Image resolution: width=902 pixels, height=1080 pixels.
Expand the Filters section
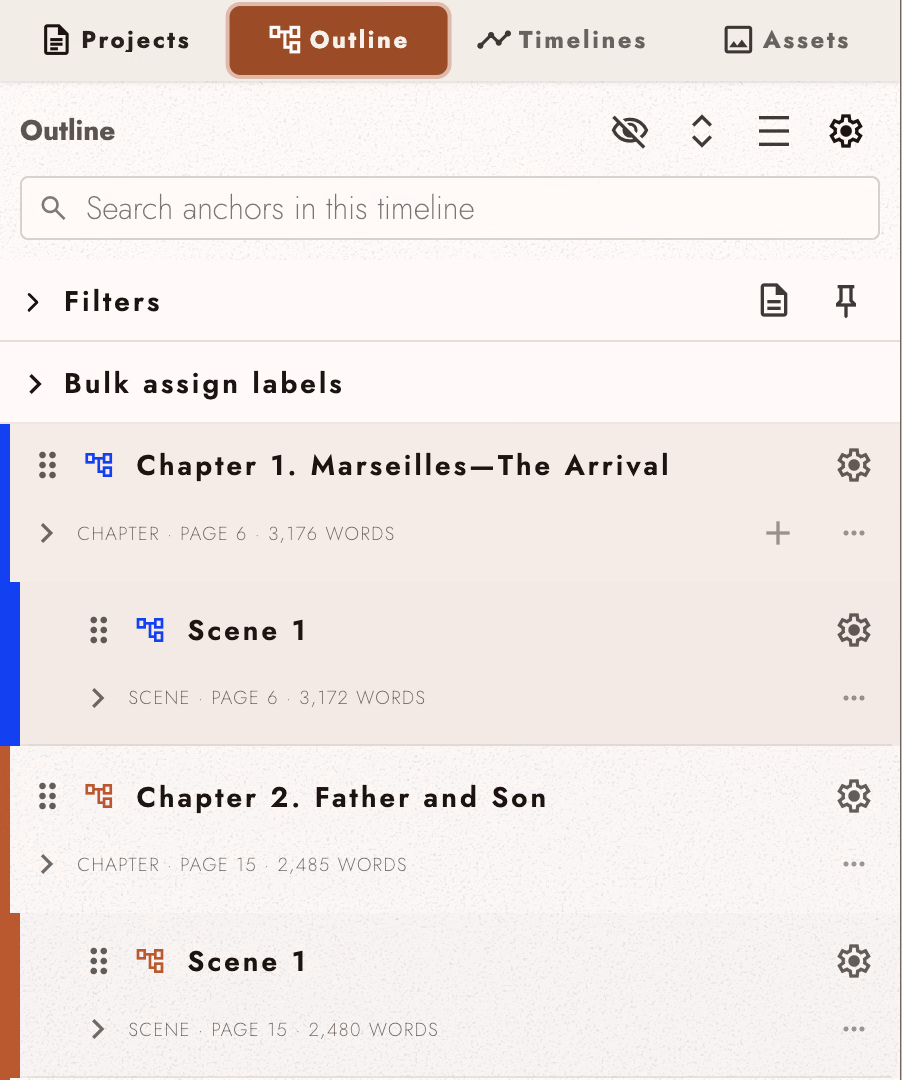point(32,302)
